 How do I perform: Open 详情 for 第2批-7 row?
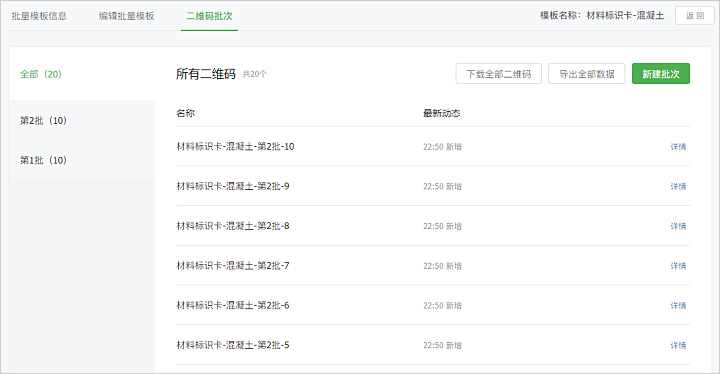678,266
